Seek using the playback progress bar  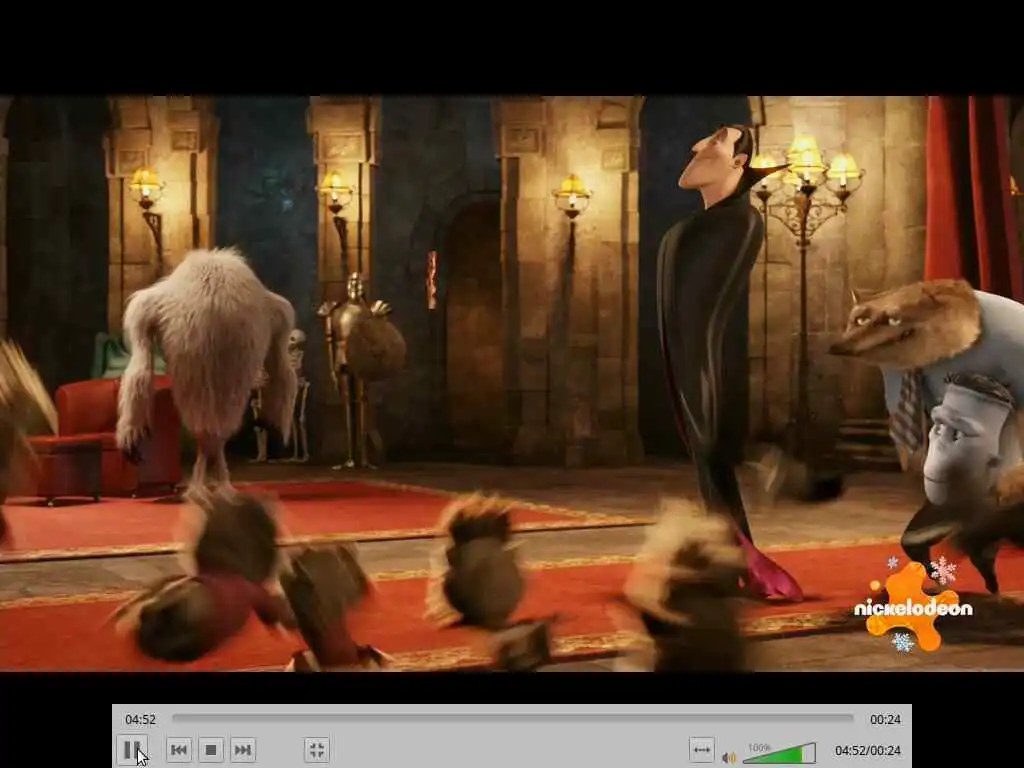(513, 718)
